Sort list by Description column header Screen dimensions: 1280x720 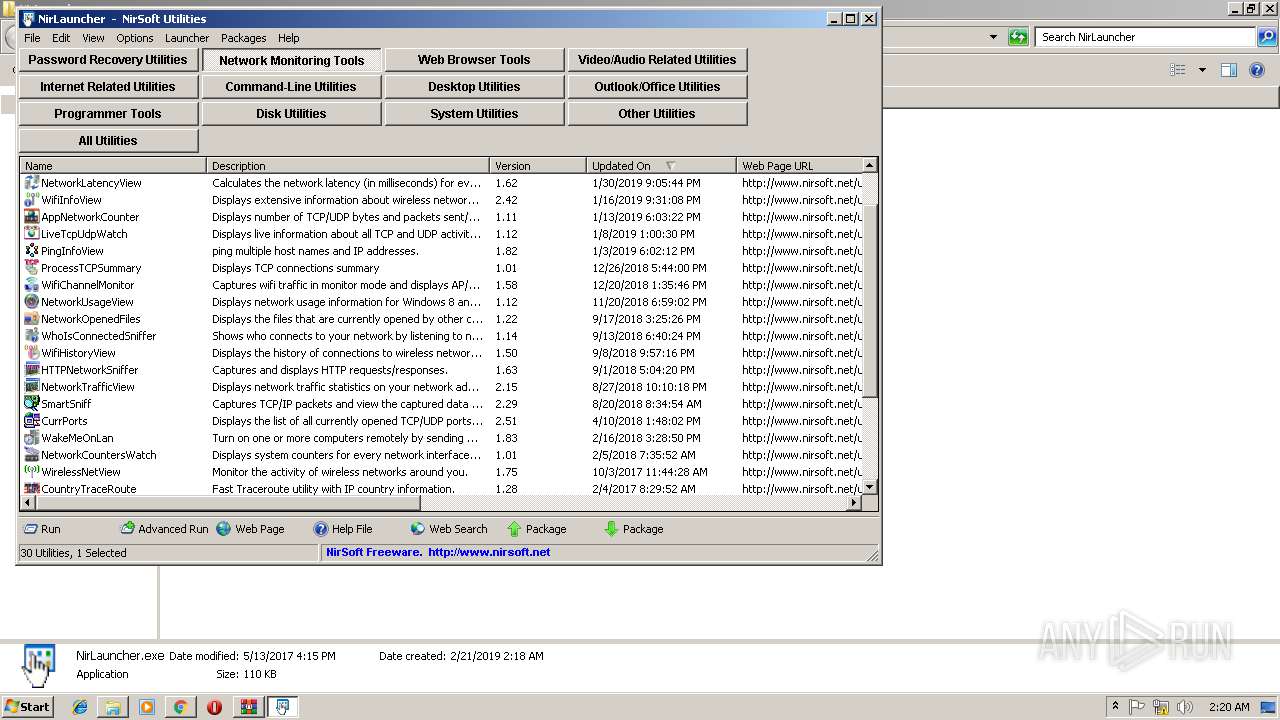(348, 166)
